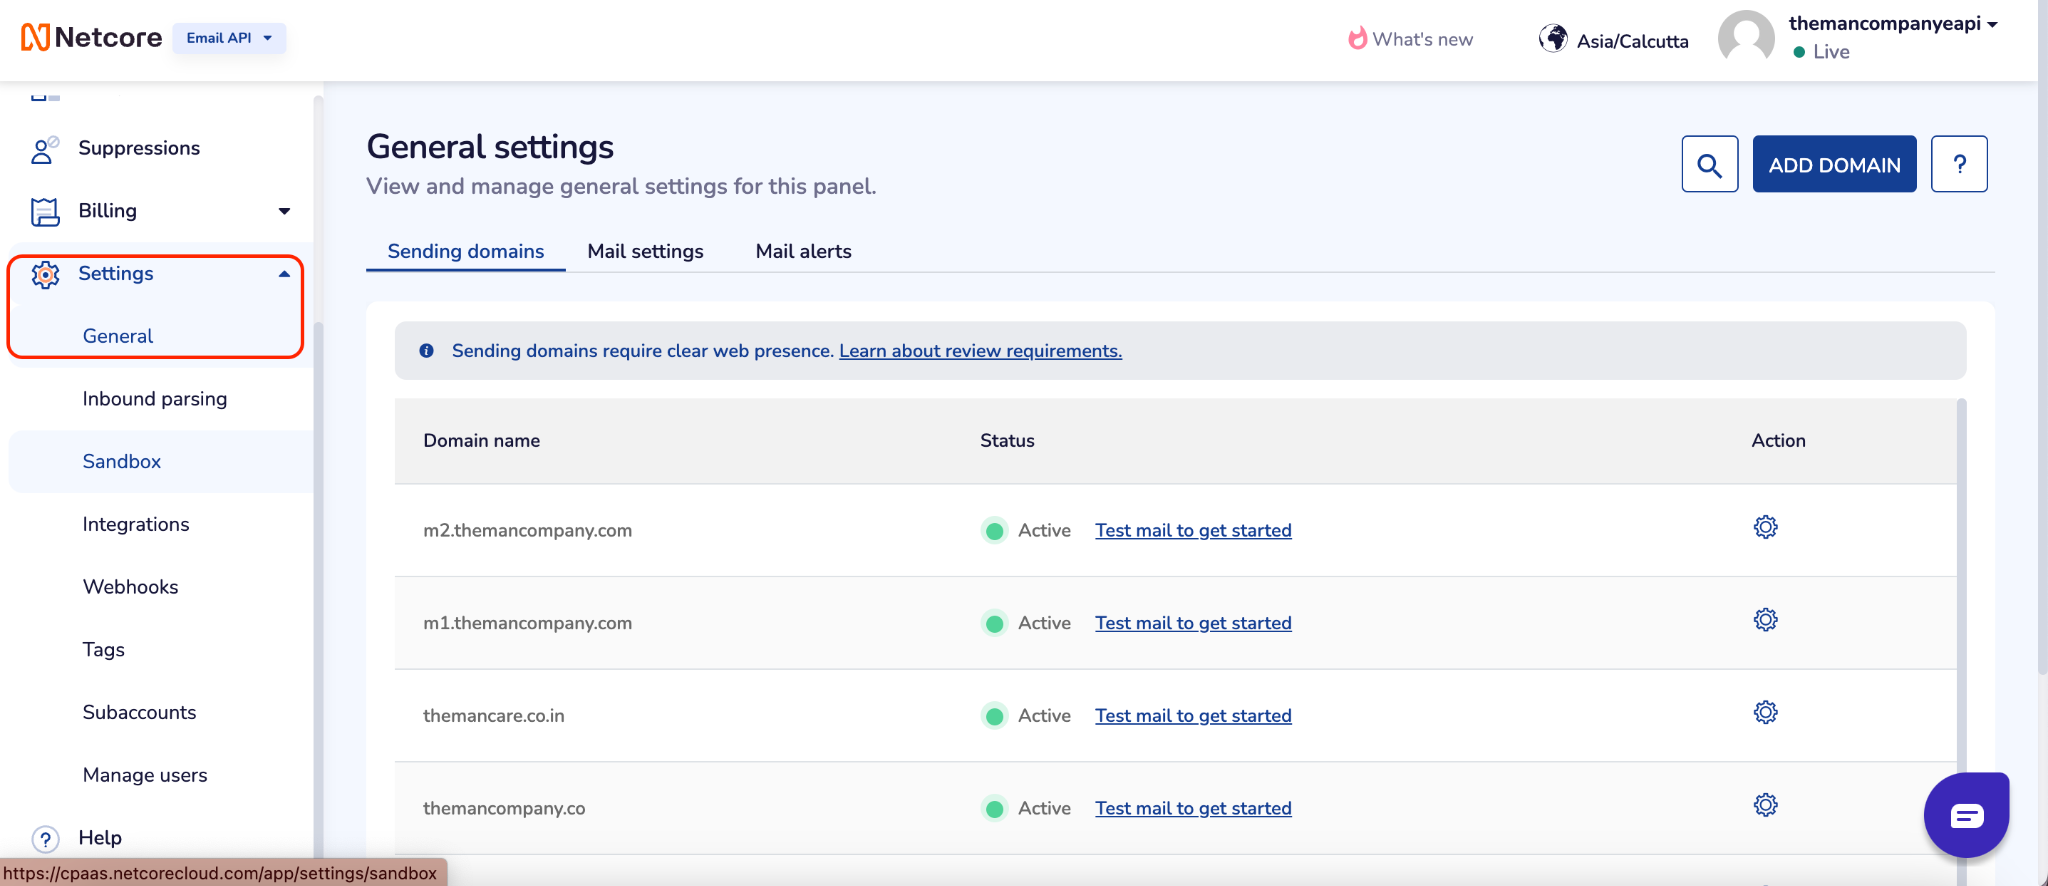Screen dimensions: 2048x886
Task: Open gear settings for m2.themancompany.com
Action: [1766, 527]
